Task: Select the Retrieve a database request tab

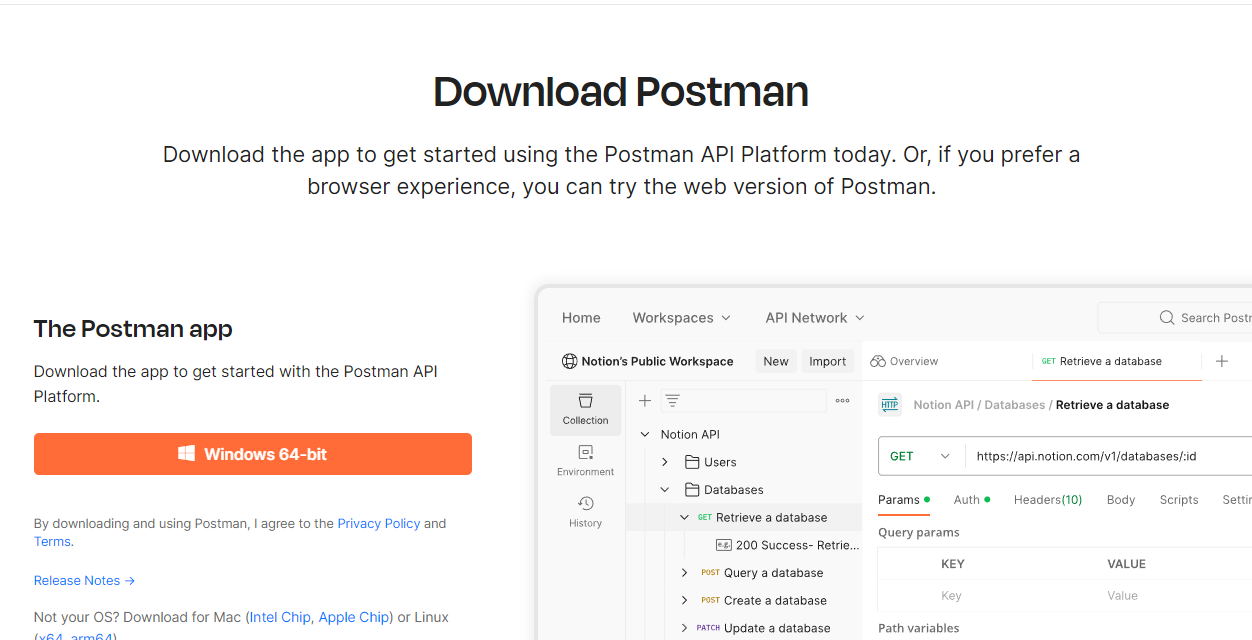Action: click(1117, 361)
